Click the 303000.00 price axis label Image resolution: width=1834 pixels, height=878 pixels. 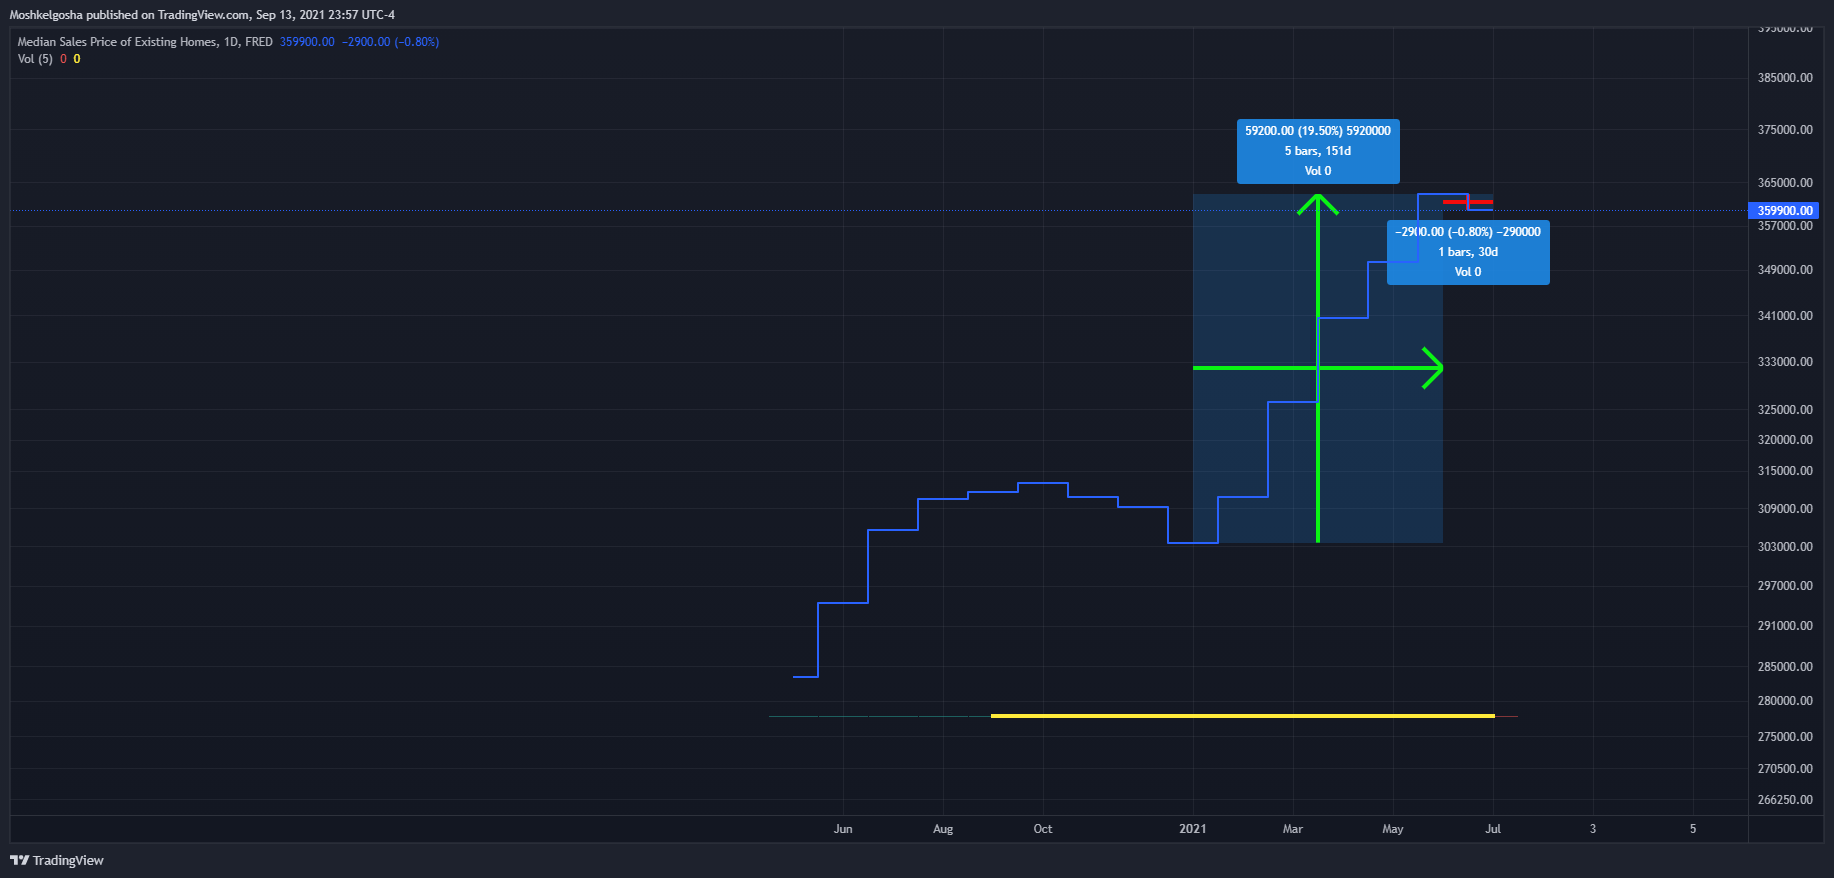(1785, 547)
